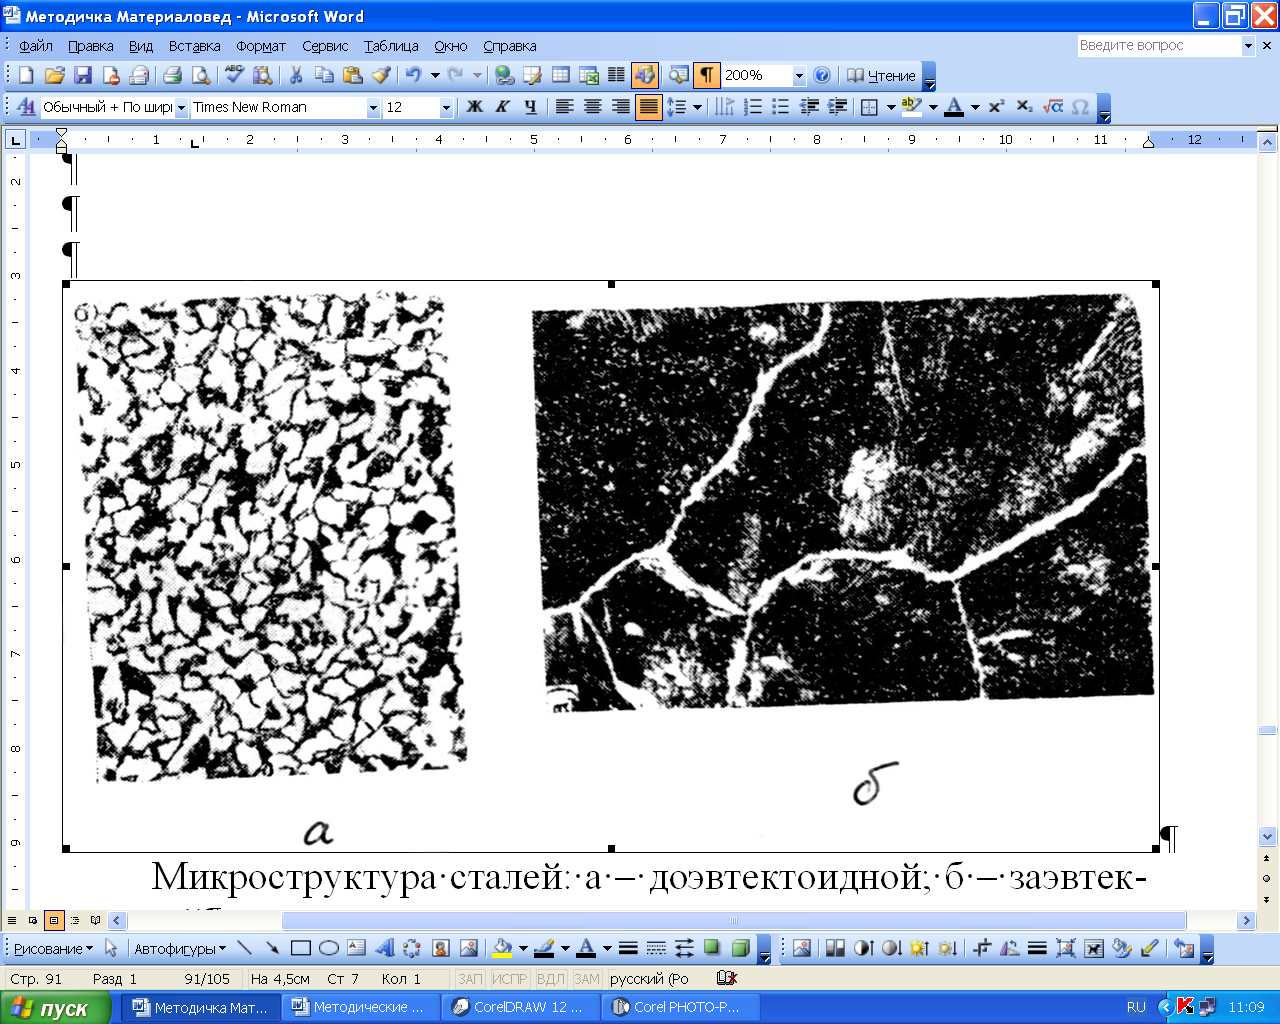Toggle bold formatting (Ж)
This screenshot has width=1280, height=1024.
pyautogui.click(x=475, y=107)
